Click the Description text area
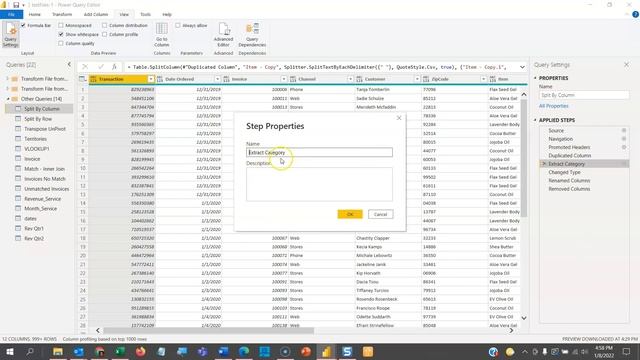 pyautogui.click(x=319, y=184)
